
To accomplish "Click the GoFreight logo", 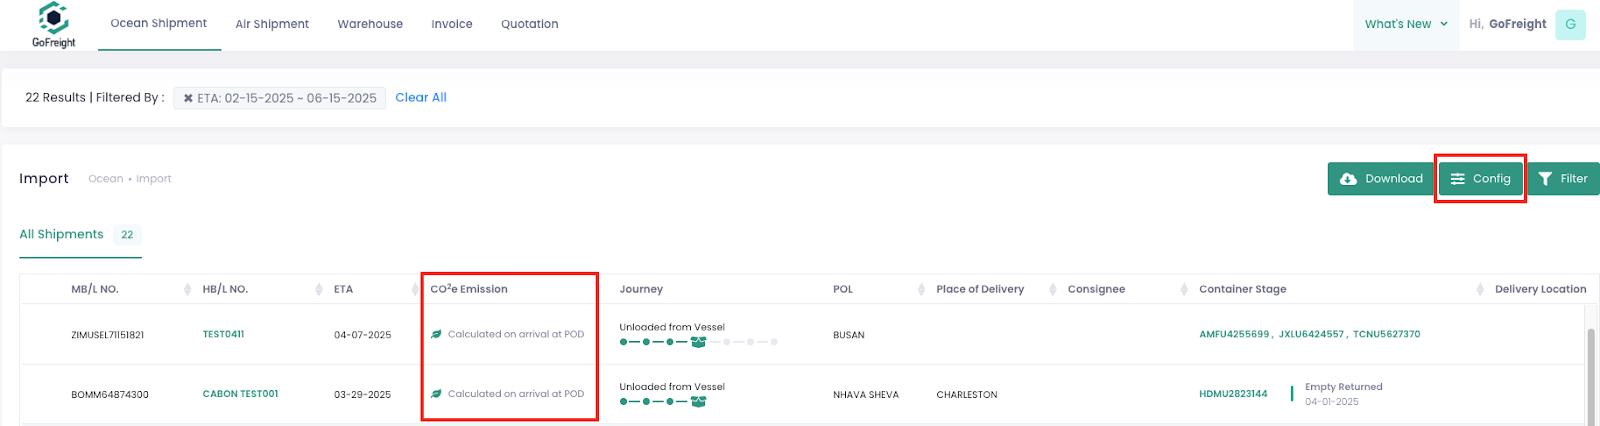I will click(x=53, y=25).
